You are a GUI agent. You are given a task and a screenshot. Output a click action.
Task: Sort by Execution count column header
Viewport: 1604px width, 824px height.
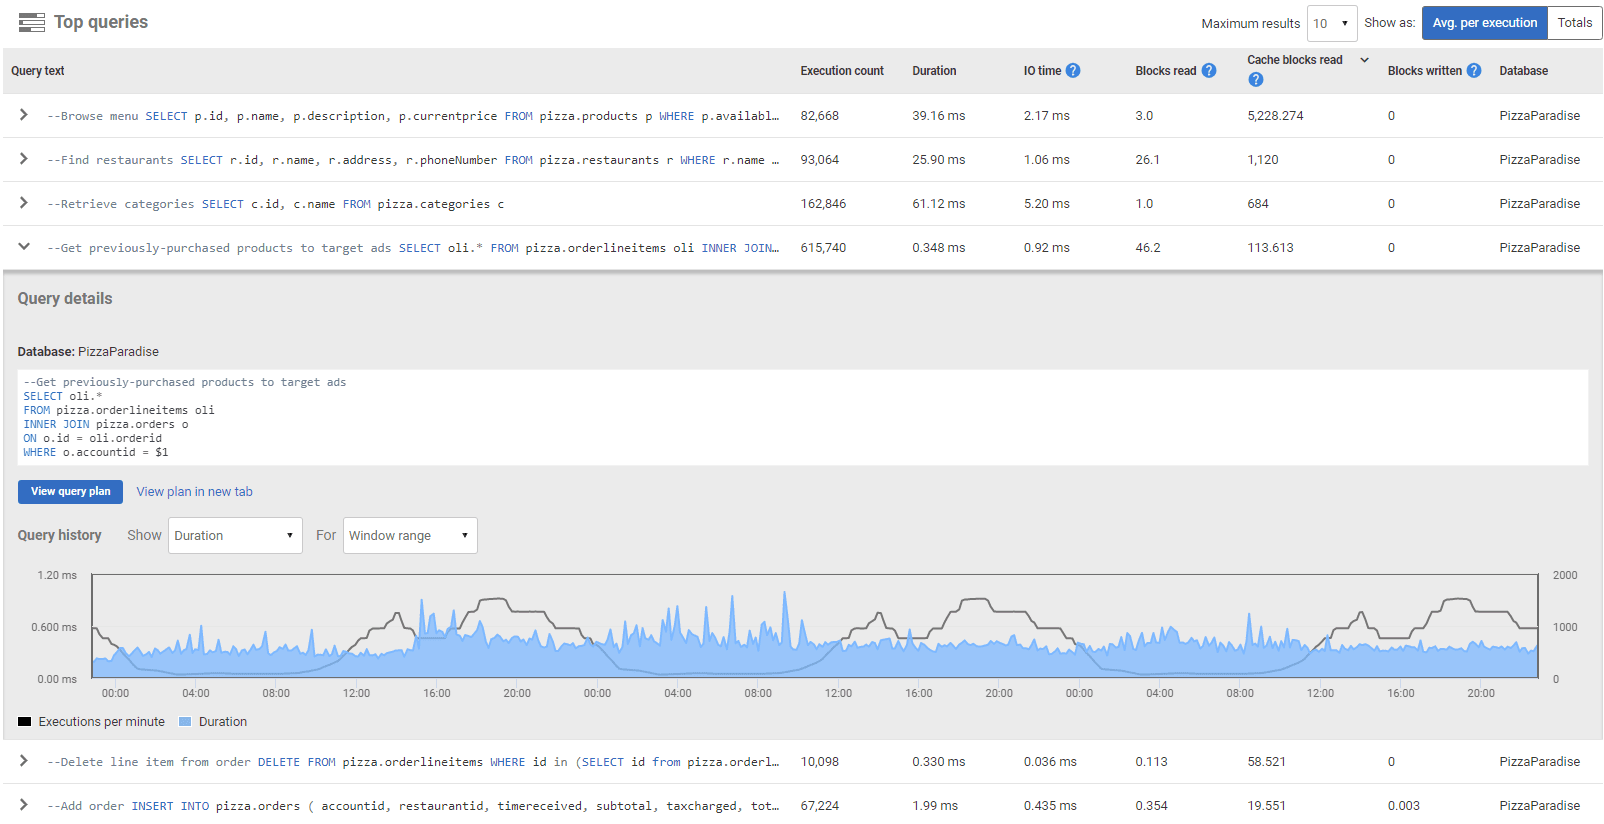tap(841, 71)
